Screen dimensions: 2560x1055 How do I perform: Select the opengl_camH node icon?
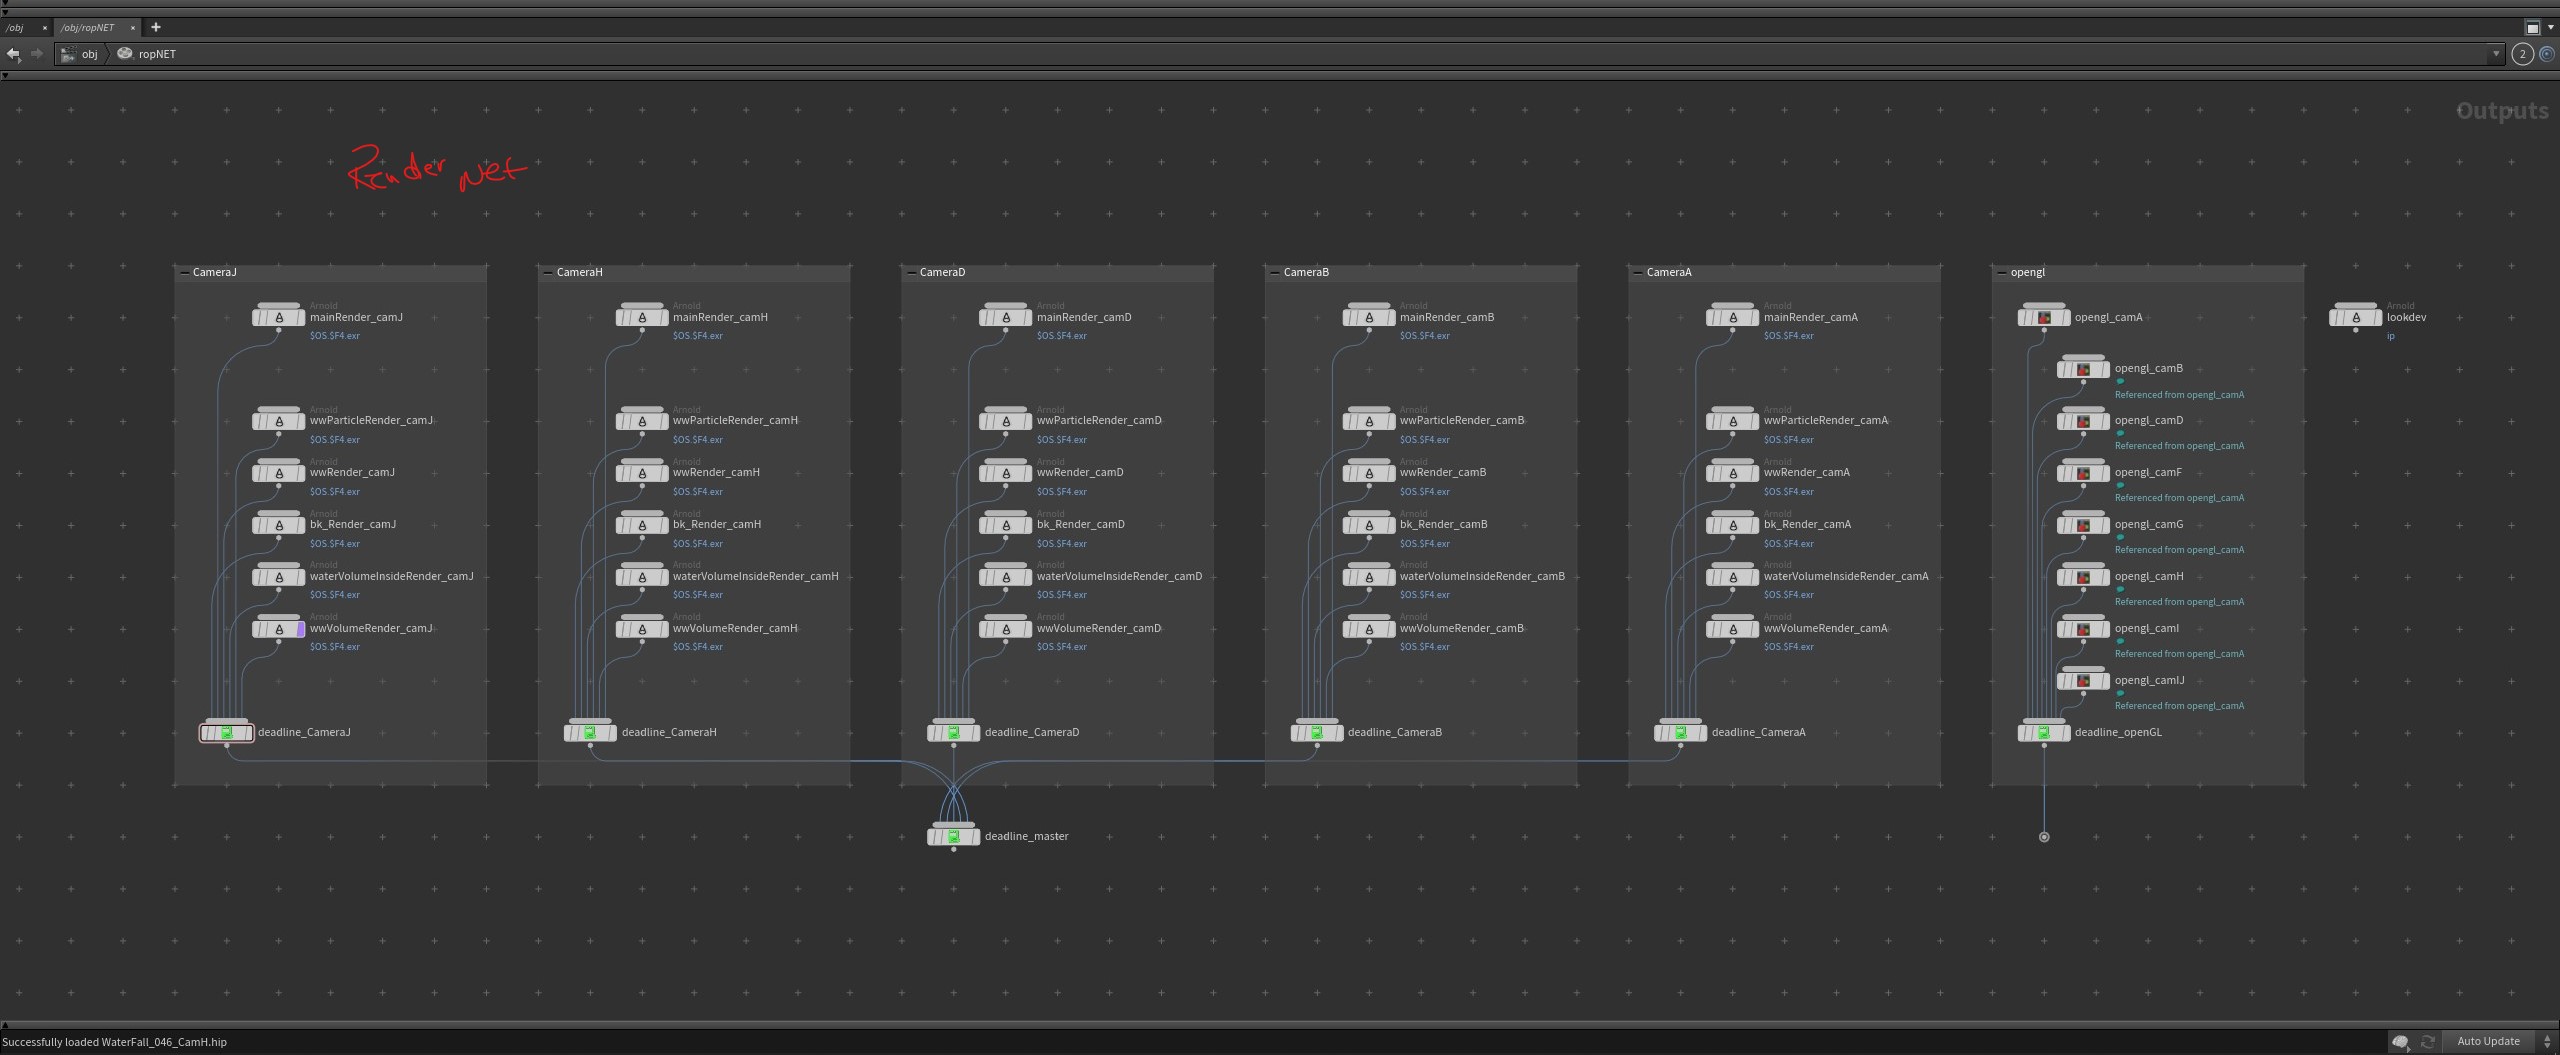[x=2083, y=577]
